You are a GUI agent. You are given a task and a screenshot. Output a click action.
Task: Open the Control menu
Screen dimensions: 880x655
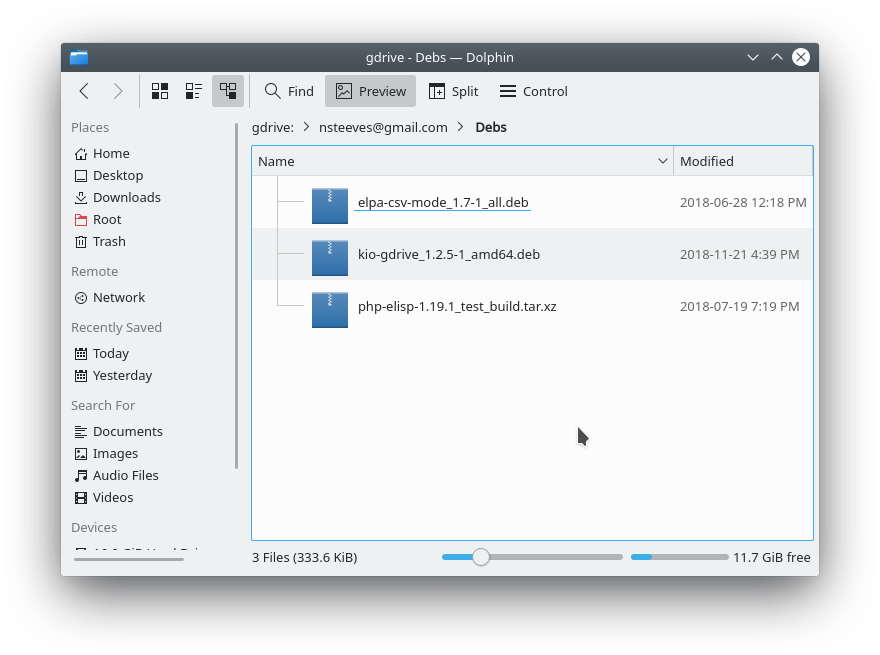tap(533, 91)
